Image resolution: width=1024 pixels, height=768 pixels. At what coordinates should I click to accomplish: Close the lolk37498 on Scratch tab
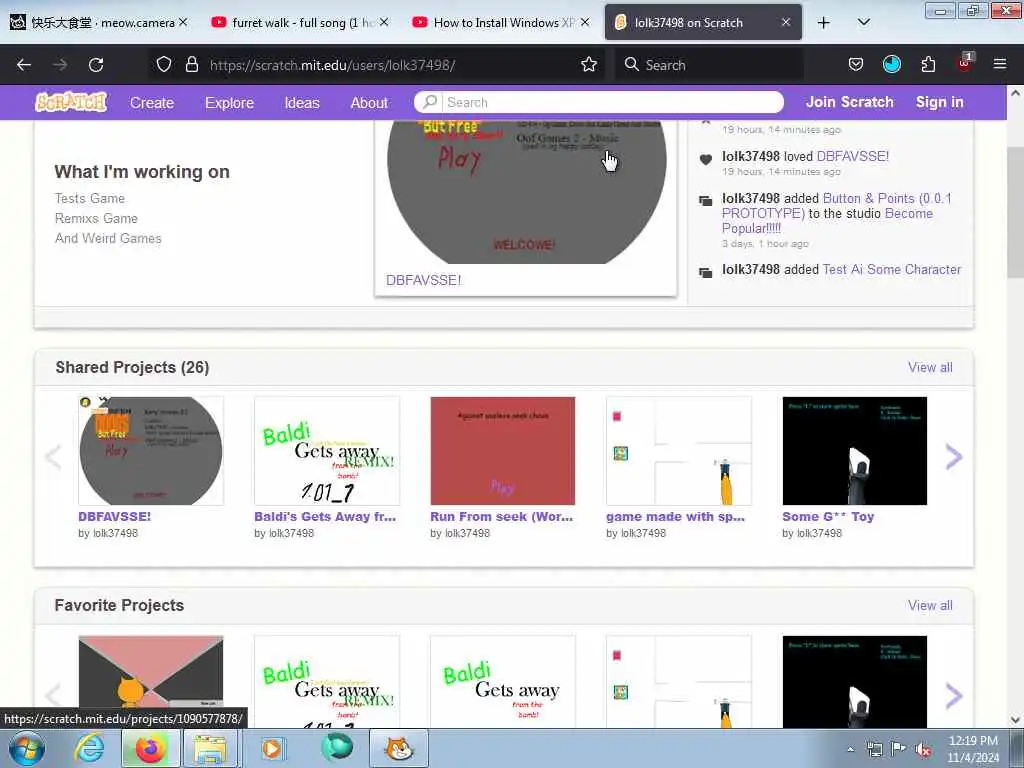click(x=786, y=22)
